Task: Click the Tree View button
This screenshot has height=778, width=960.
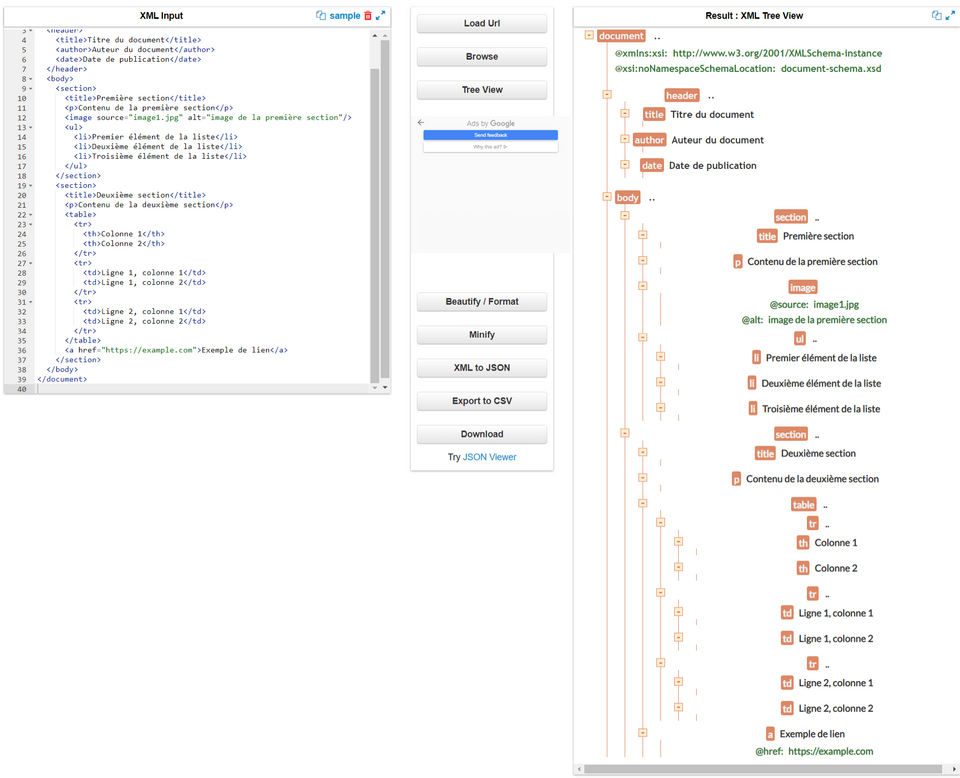Action: tap(482, 89)
